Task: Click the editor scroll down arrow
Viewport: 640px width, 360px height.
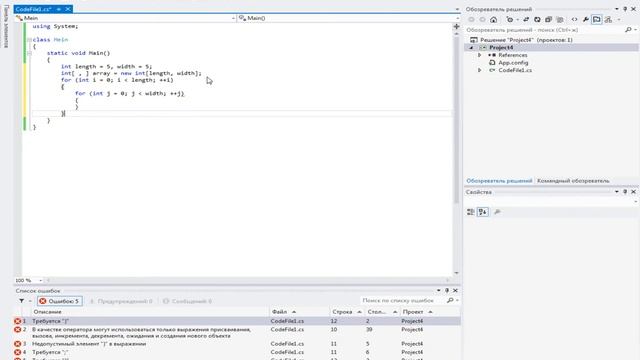Action: (456, 273)
